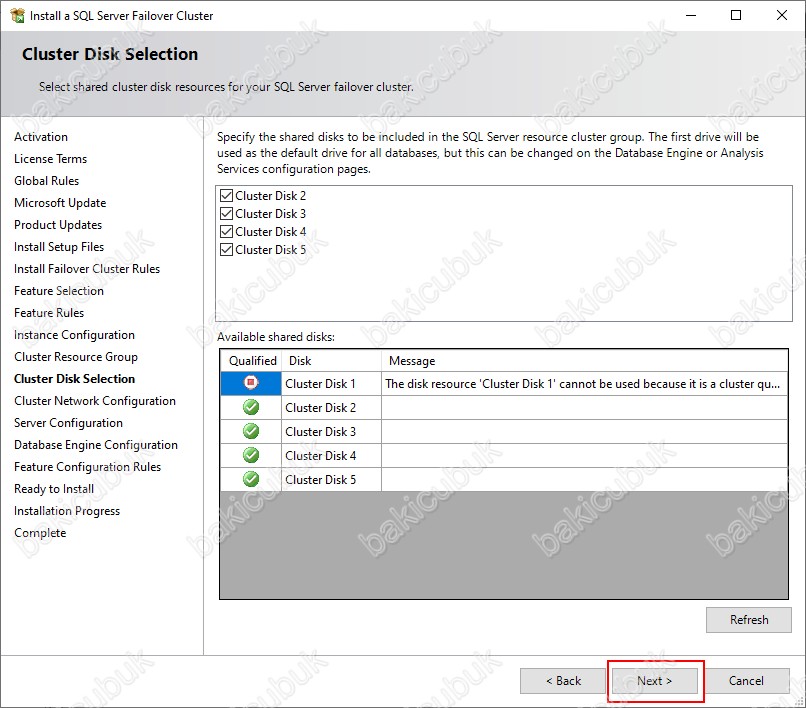Close the setup window
This screenshot has width=806, height=708.
(x=782, y=15)
